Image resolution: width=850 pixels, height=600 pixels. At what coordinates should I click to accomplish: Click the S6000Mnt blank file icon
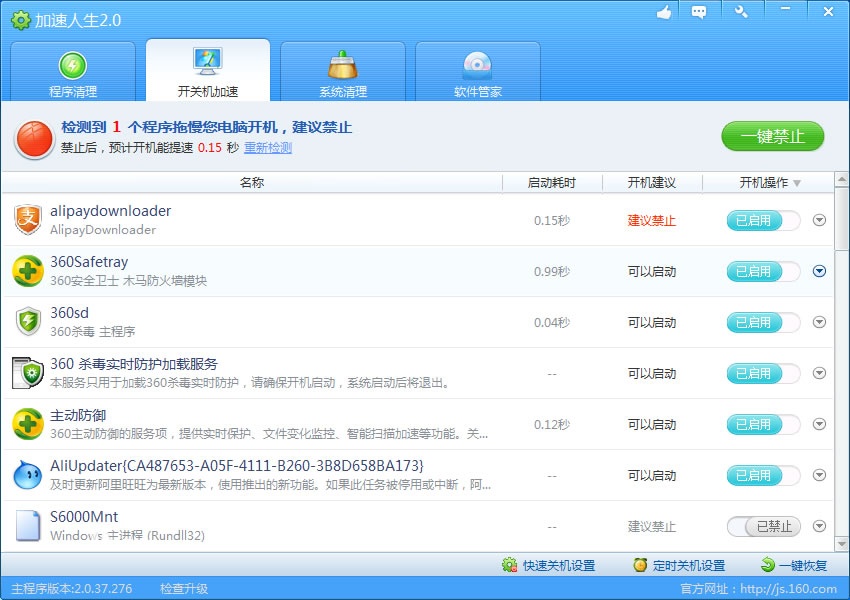[x=28, y=526]
